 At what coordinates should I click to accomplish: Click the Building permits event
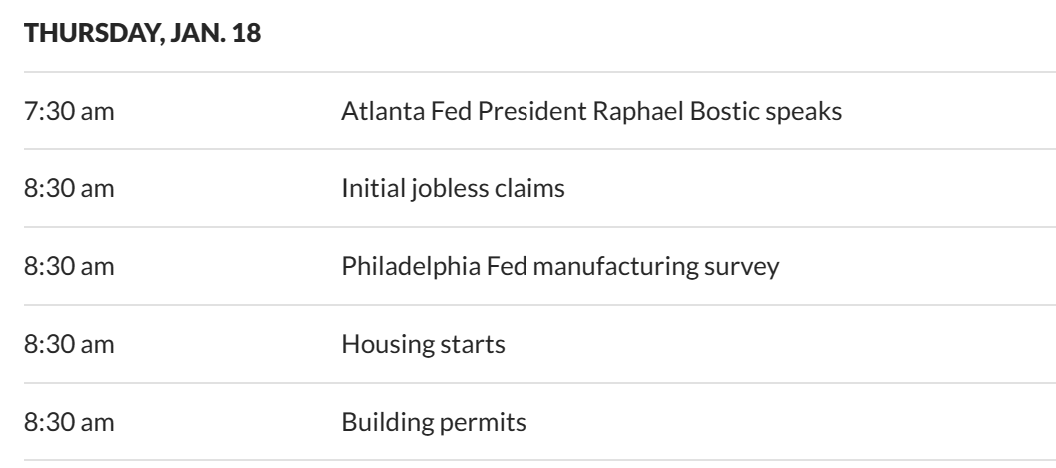click(x=436, y=423)
